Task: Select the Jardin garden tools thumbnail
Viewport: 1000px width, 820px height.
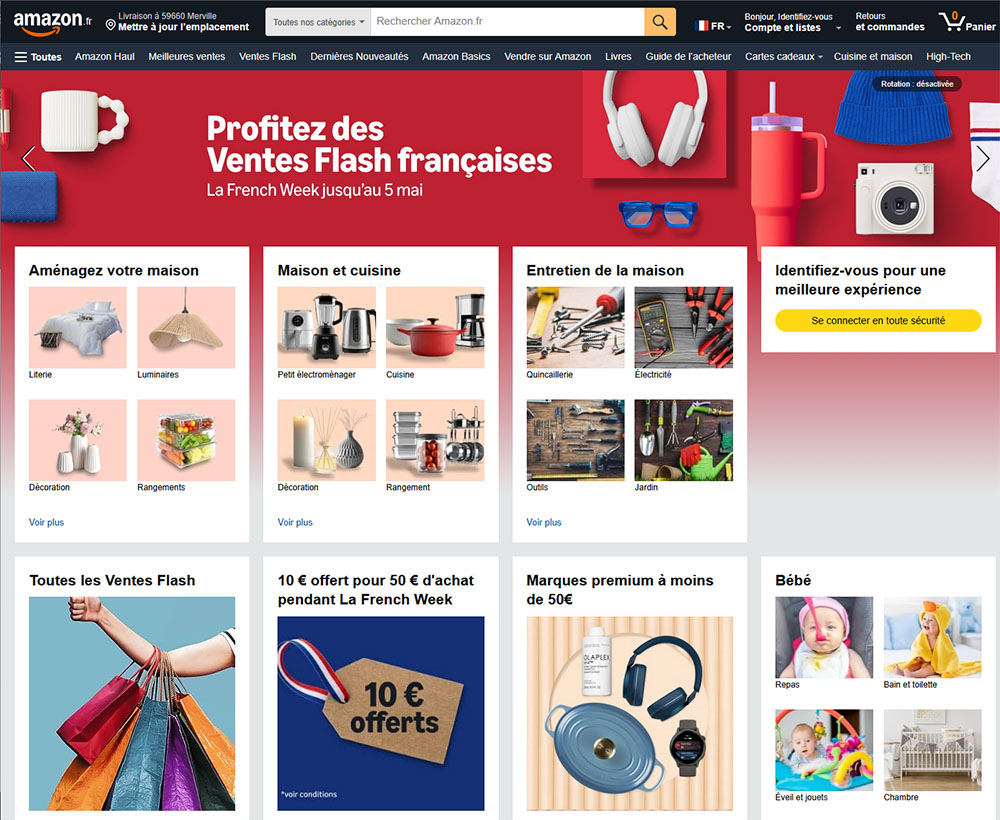Action: pos(684,440)
